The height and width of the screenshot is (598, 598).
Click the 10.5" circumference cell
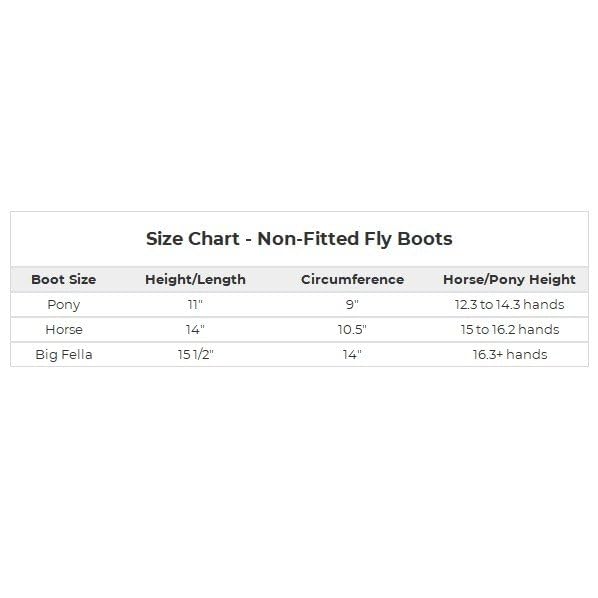(x=352, y=330)
